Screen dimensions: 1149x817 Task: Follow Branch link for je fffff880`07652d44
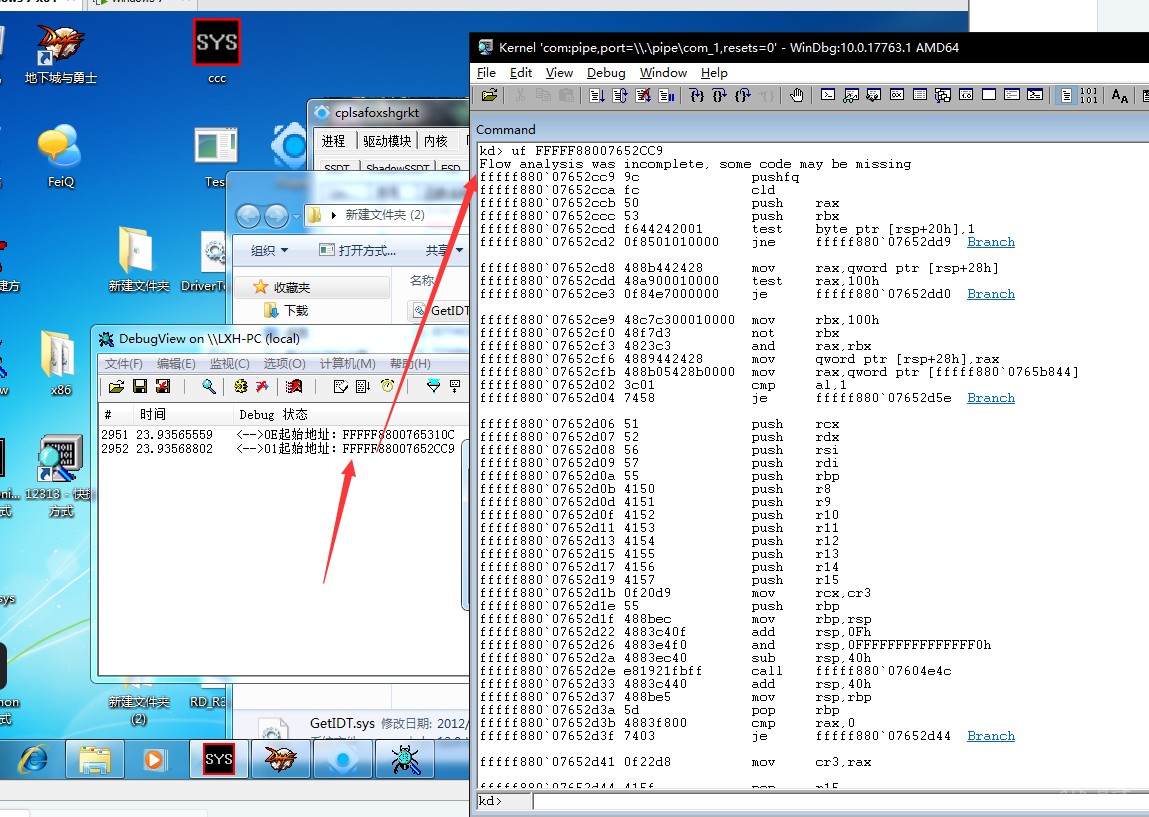[x=991, y=736]
